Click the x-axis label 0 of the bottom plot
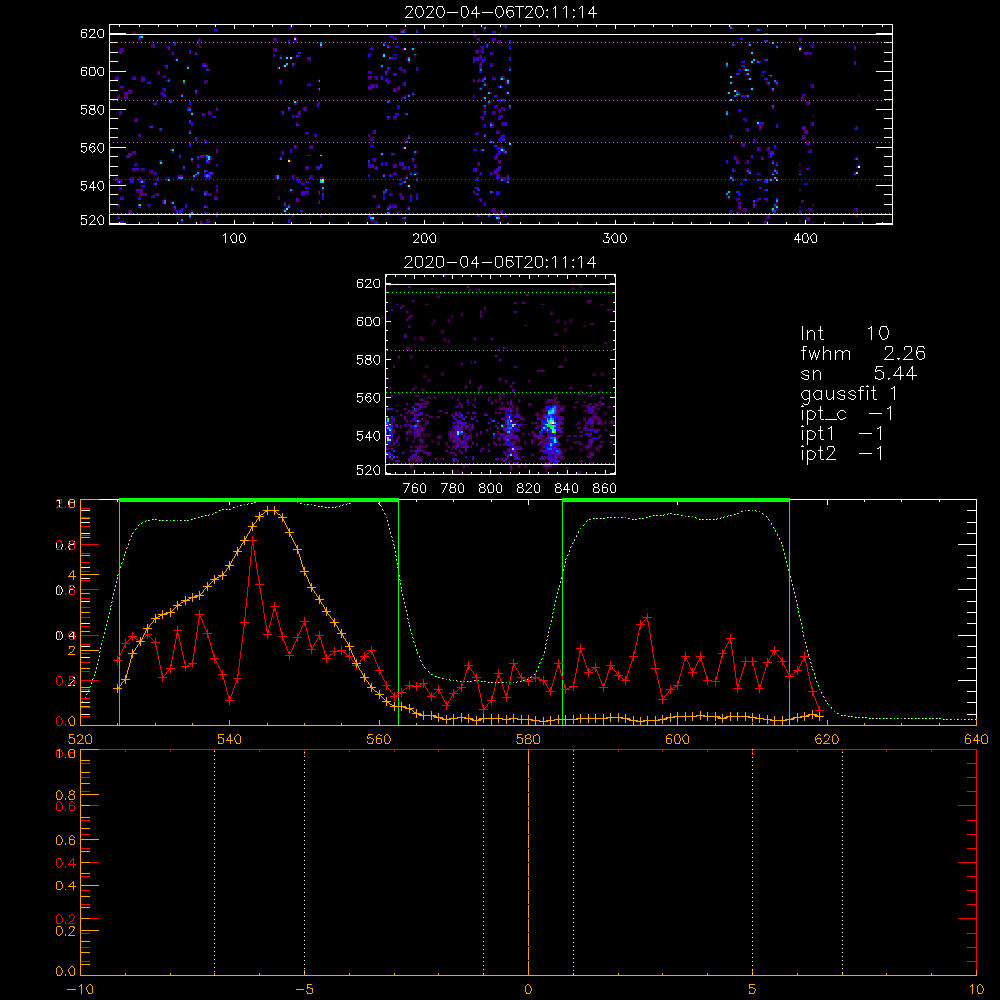 tap(528, 990)
